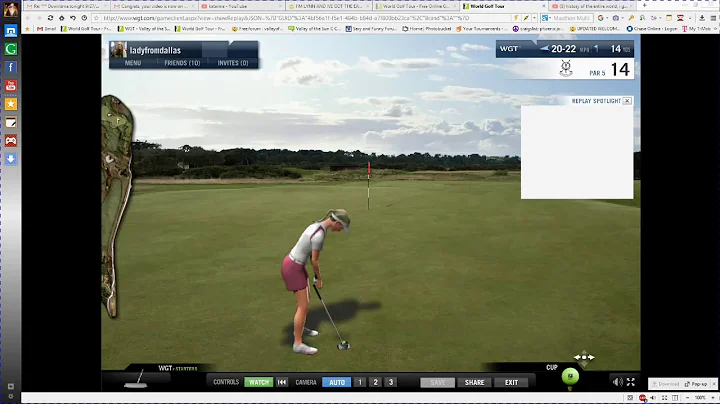The image size is (720, 404).
Task: Click the WGT logo in the scoreboard
Action: point(509,49)
